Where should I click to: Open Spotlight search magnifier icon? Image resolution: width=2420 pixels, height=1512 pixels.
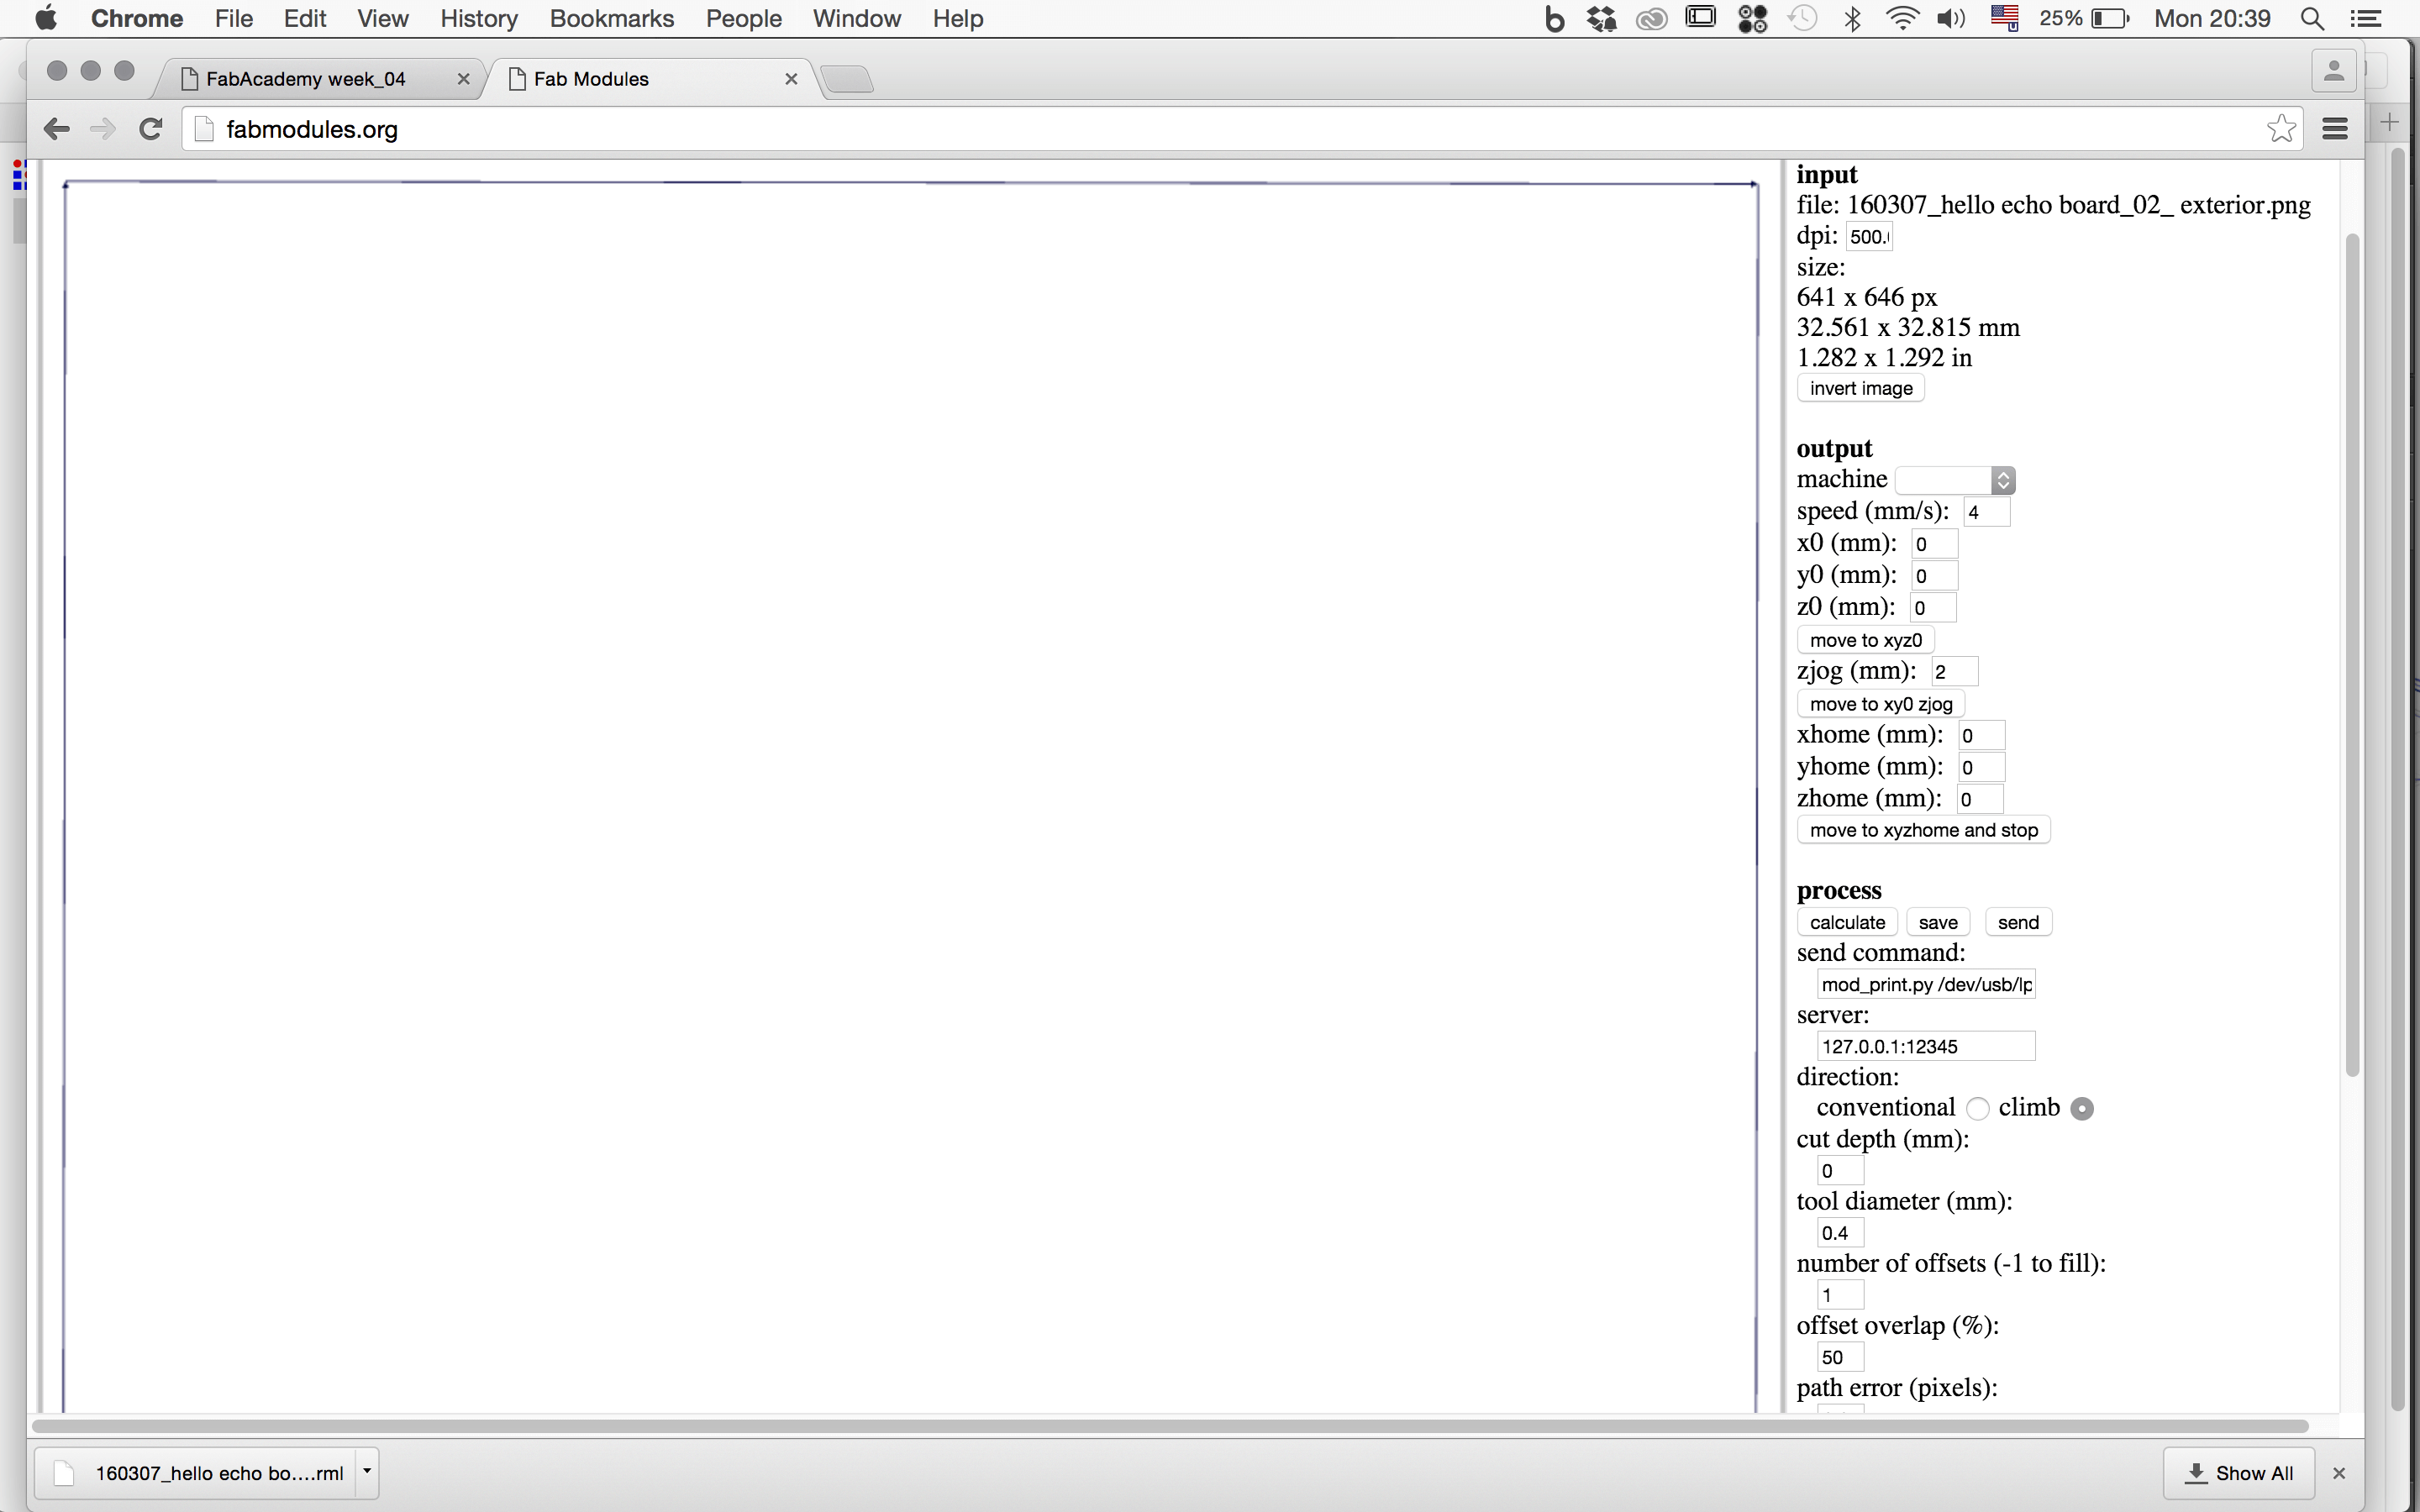[2312, 19]
